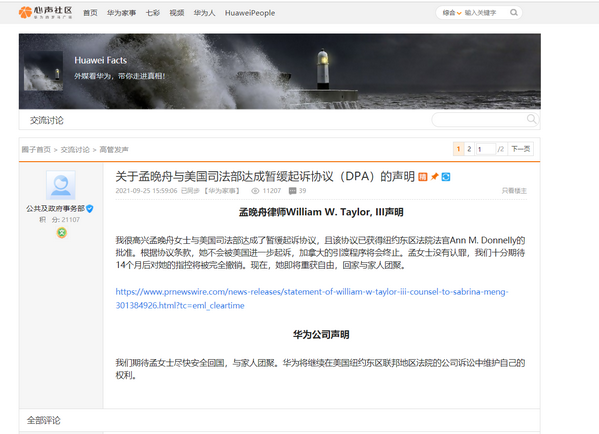This screenshot has height=434, width=599.
Task: Toggle 只看楼主 author-only view
Action: pos(514,191)
